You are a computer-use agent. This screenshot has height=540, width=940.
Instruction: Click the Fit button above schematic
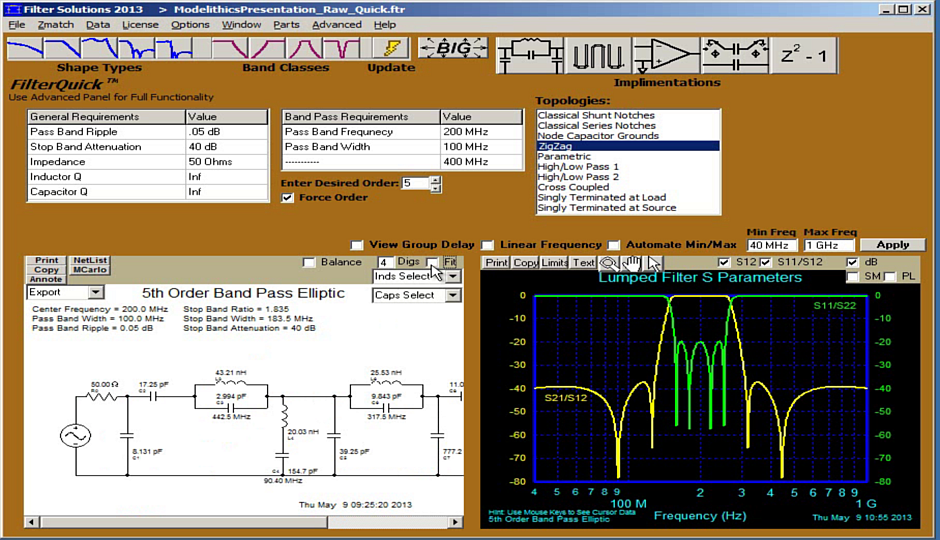point(450,262)
